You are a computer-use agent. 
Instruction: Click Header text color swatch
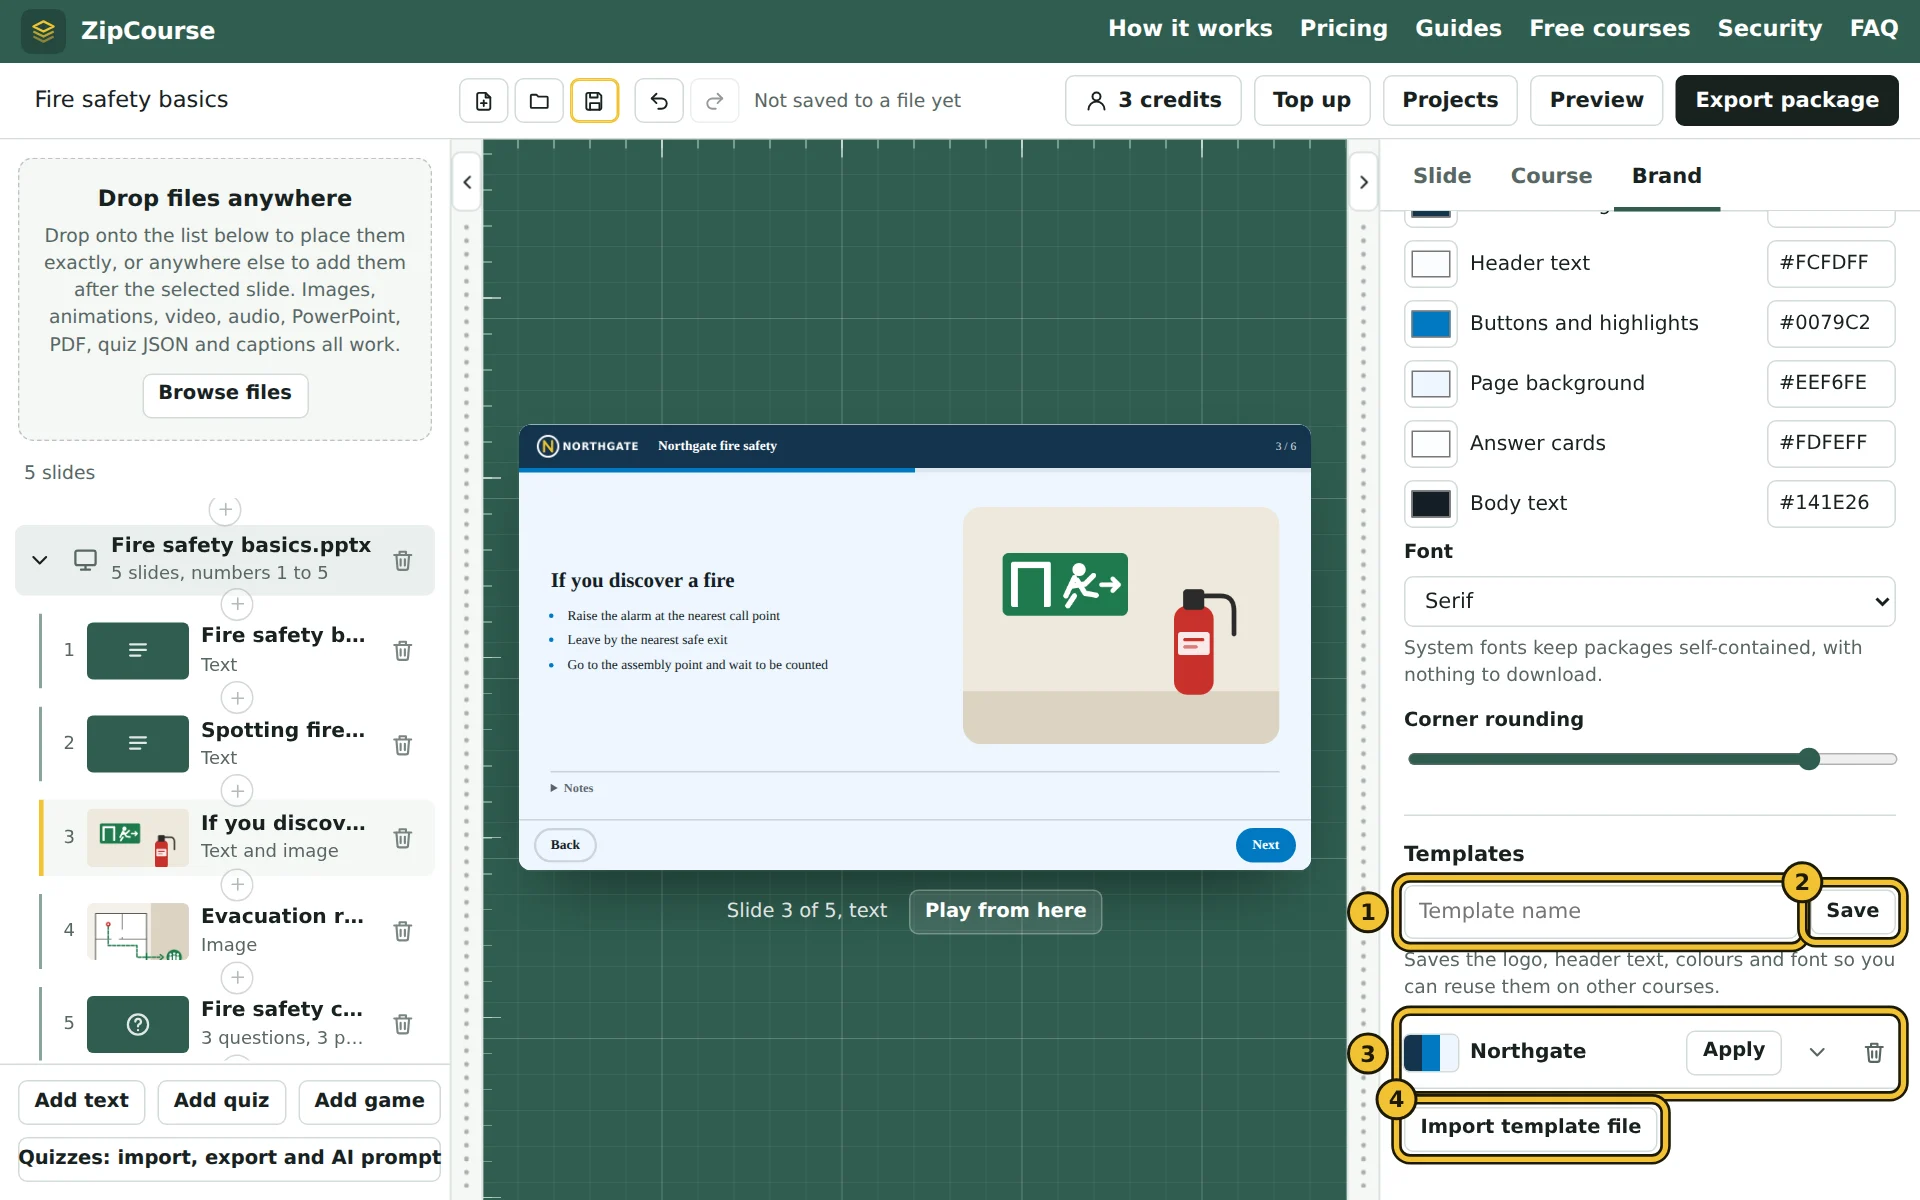[1430, 264]
